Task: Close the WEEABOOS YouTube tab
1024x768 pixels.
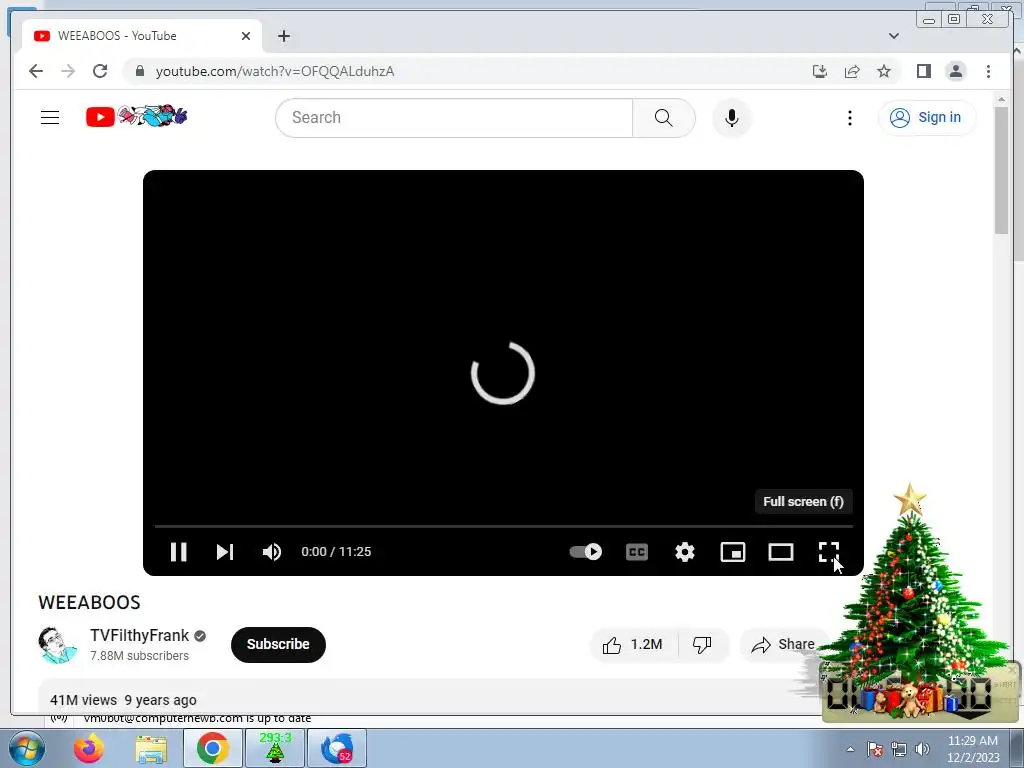Action: click(246, 36)
